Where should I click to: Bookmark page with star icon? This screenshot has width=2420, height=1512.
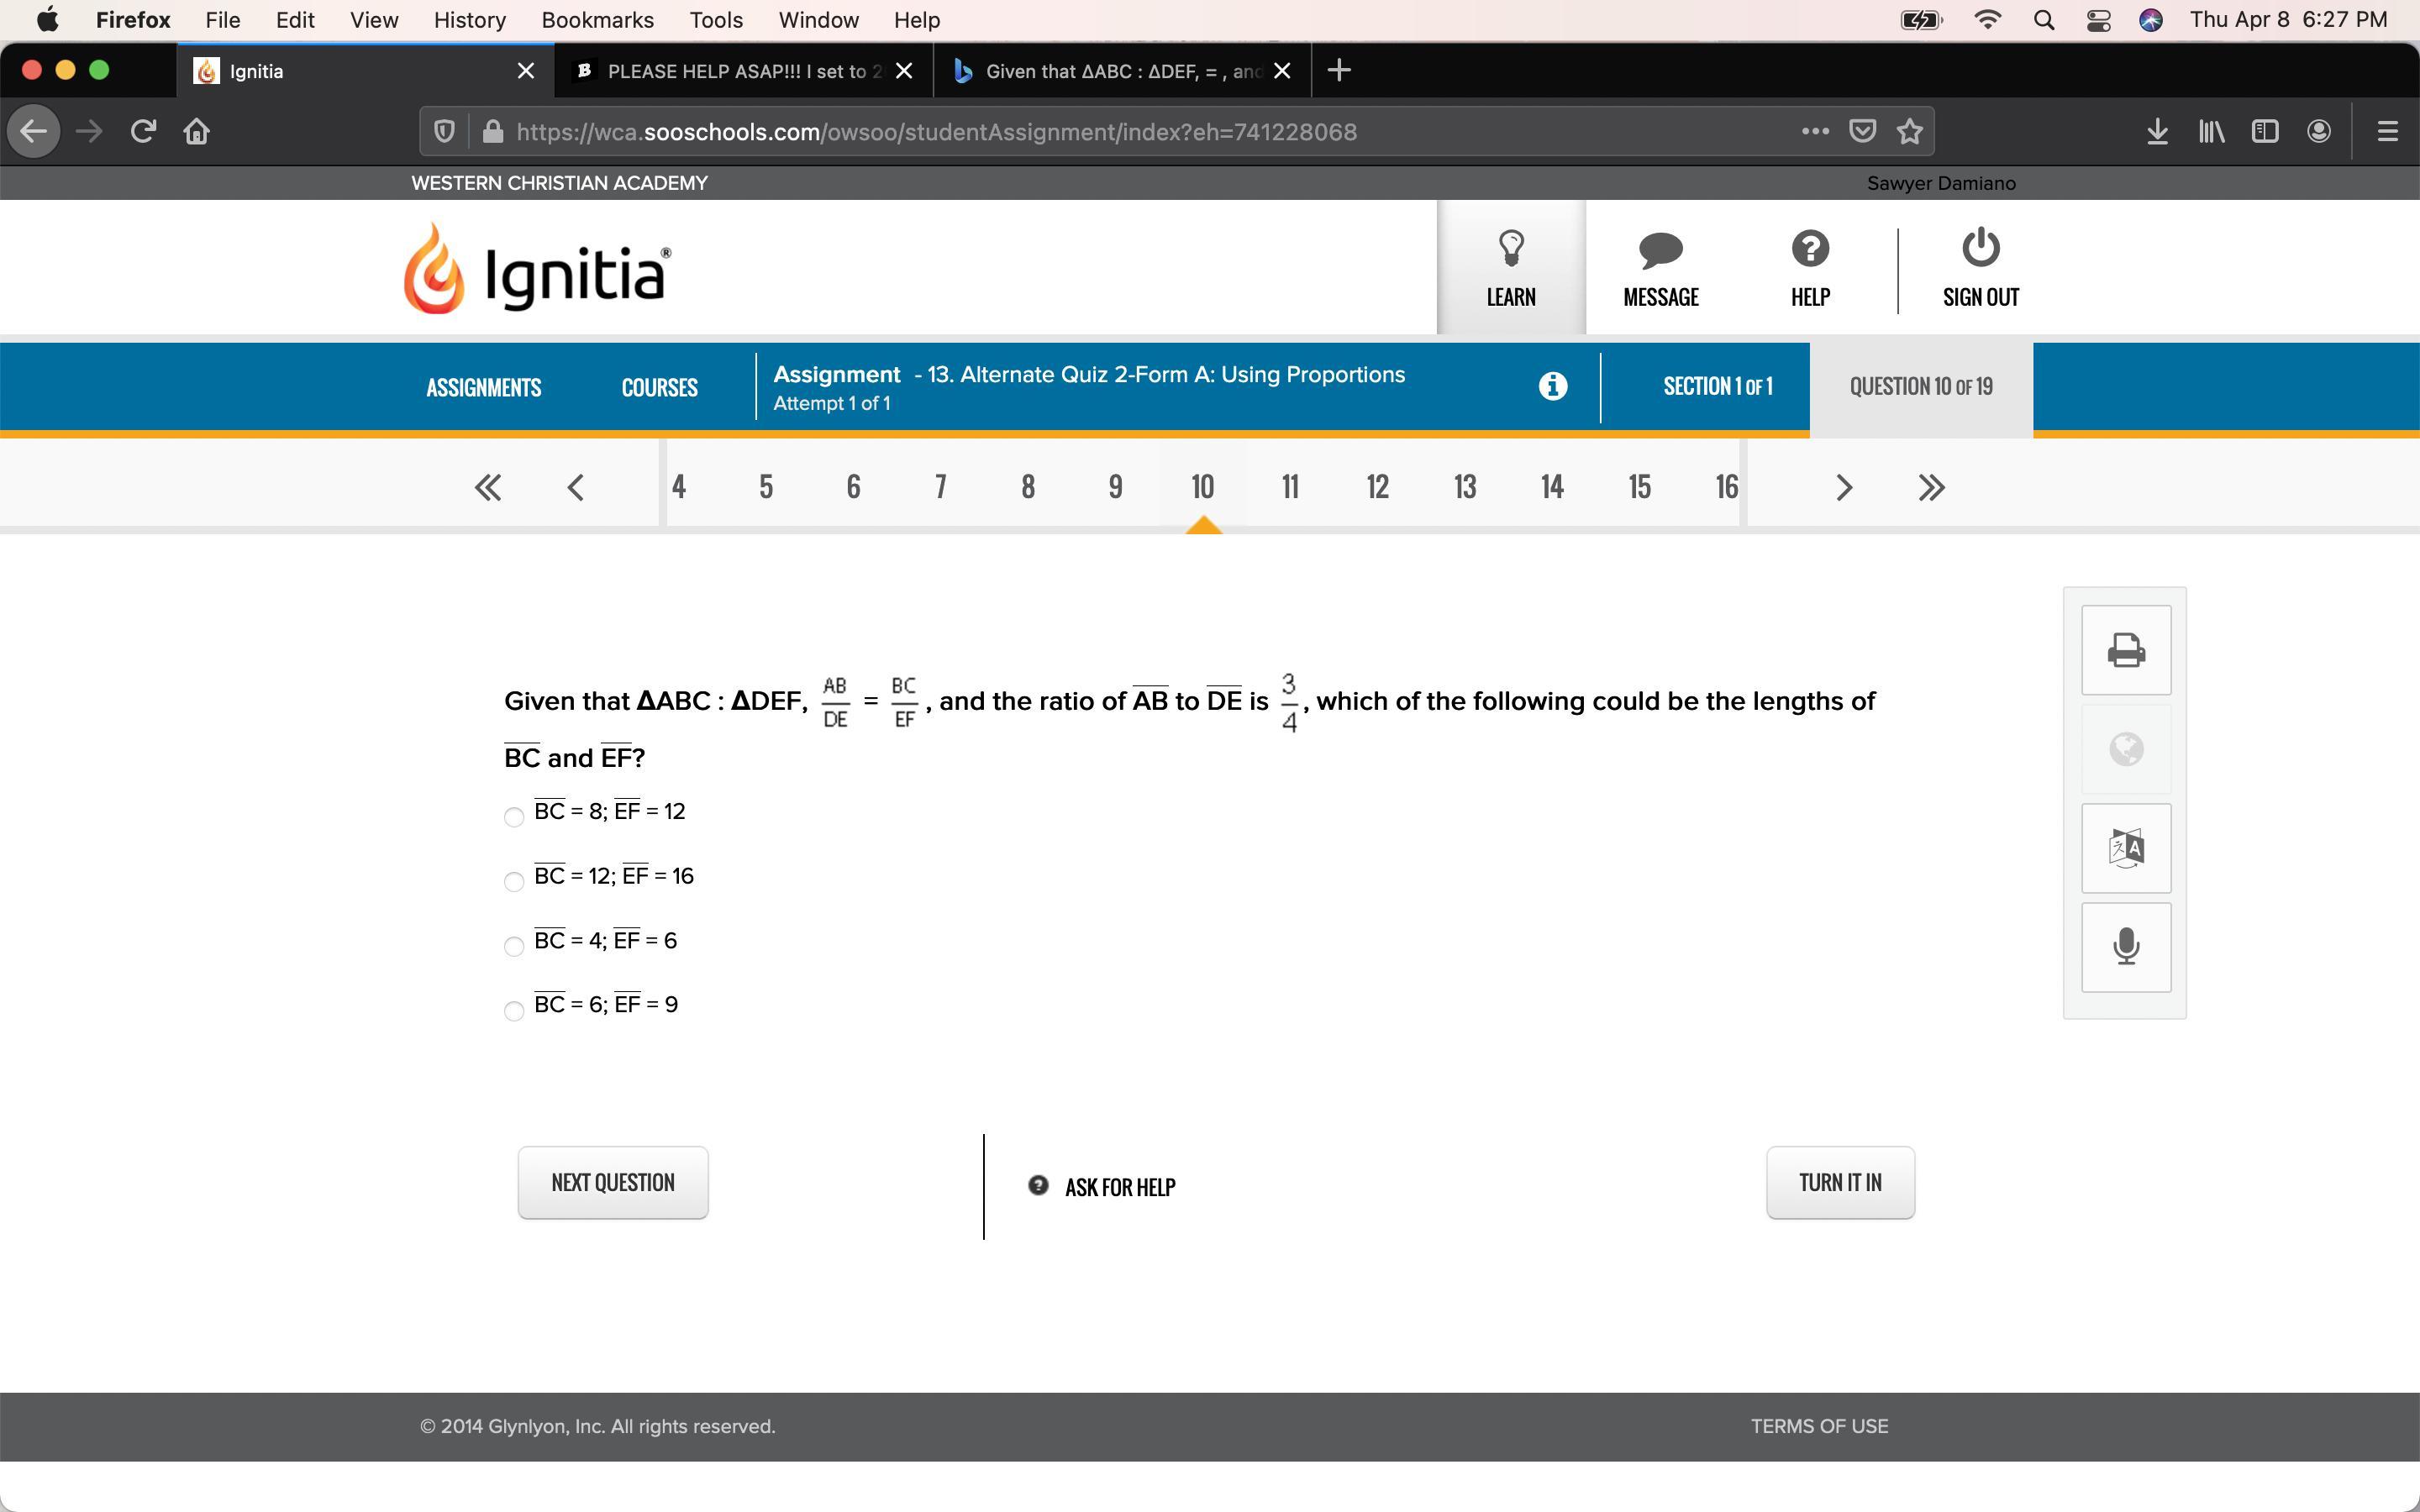point(1909,132)
